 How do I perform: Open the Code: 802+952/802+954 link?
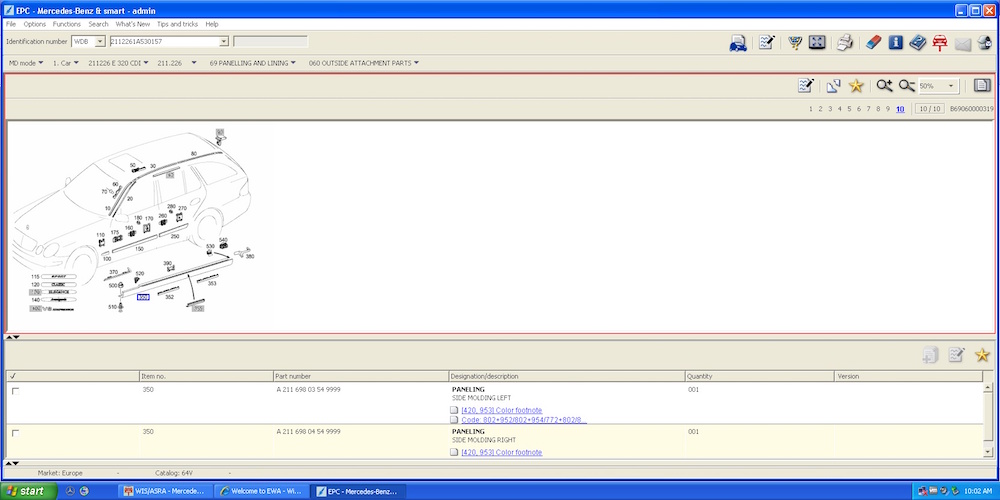tap(524, 420)
